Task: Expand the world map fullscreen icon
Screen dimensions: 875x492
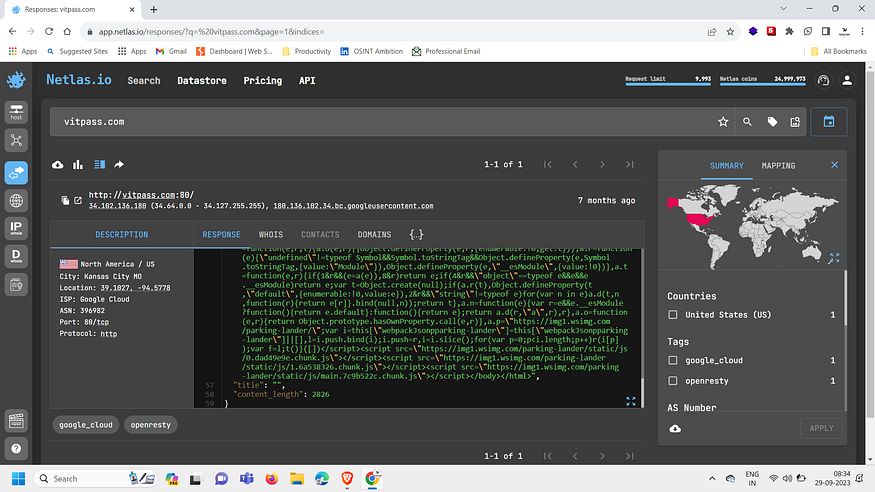Action: click(x=834, y=258)
